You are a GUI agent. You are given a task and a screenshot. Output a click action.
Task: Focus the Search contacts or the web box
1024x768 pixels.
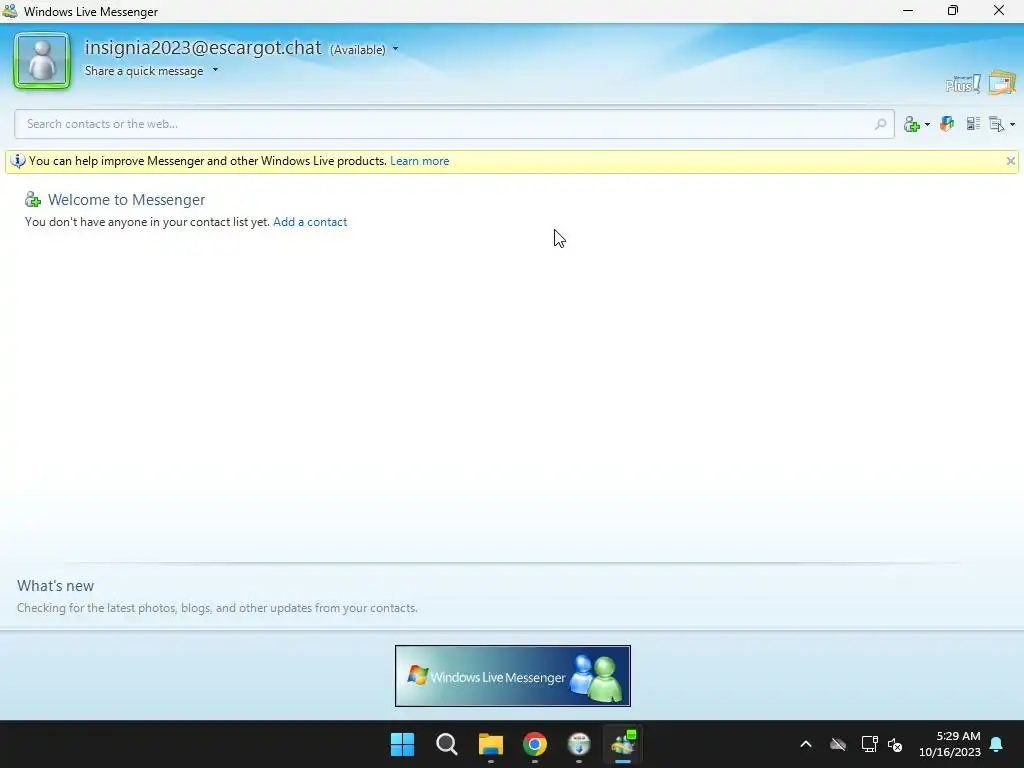point(455,124)
